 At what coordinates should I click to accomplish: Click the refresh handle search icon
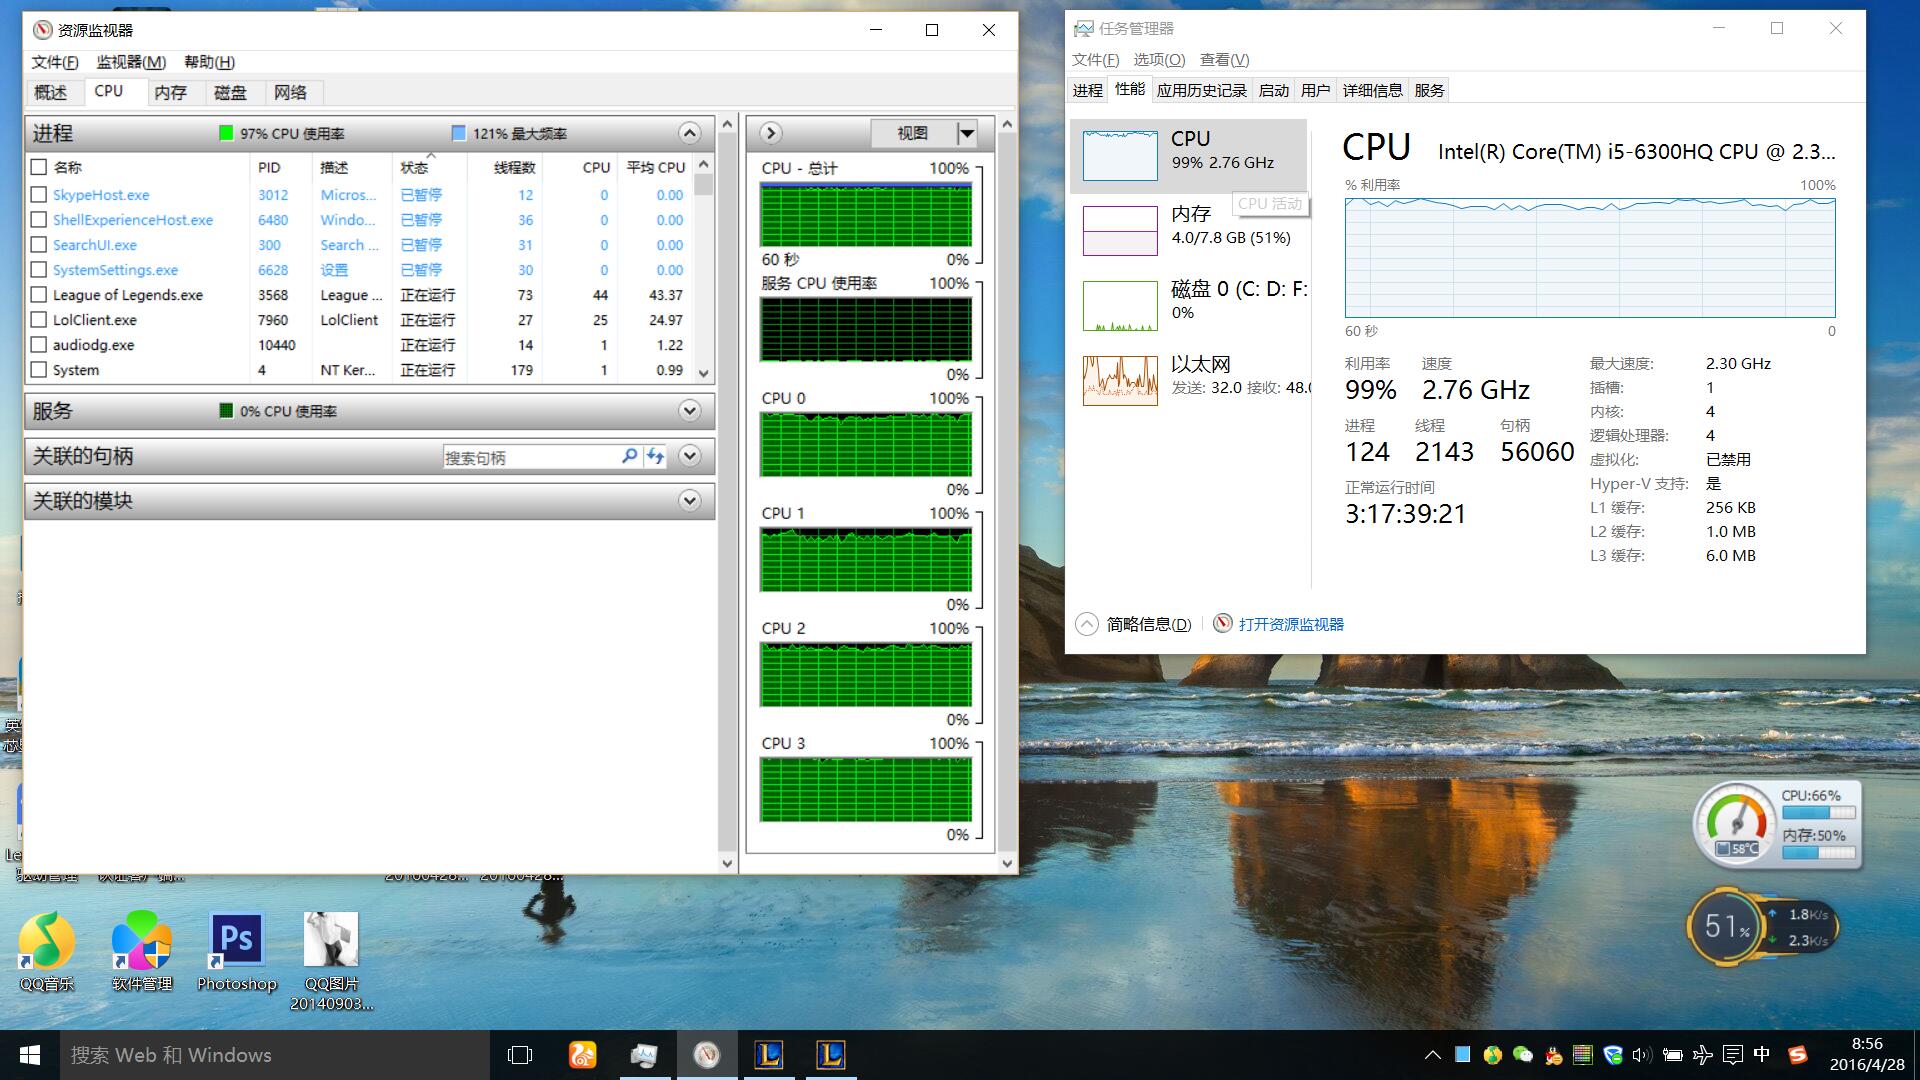pyautogui.click(x=655, y=456)
